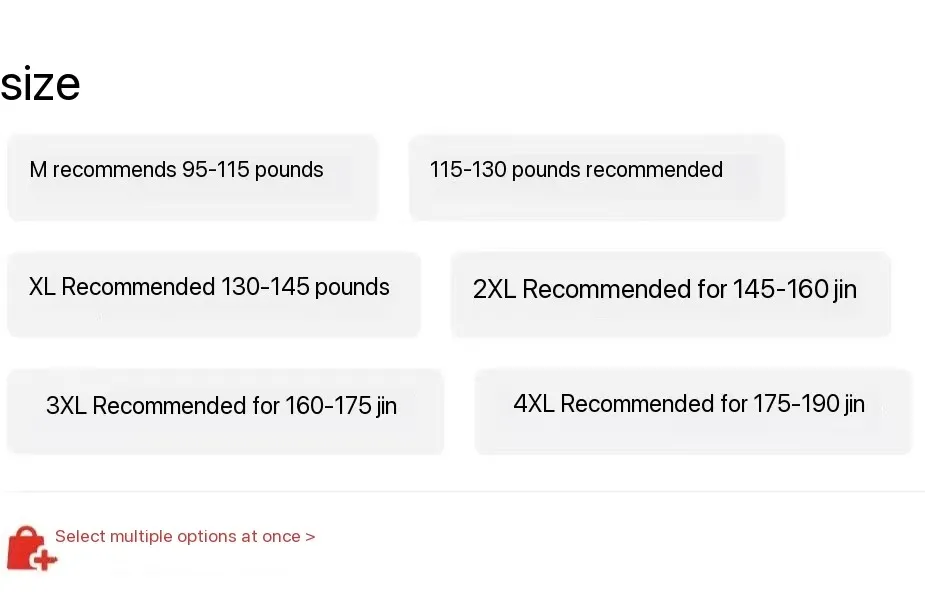Tap the bag icon to add multiple options

click(31, 548)
